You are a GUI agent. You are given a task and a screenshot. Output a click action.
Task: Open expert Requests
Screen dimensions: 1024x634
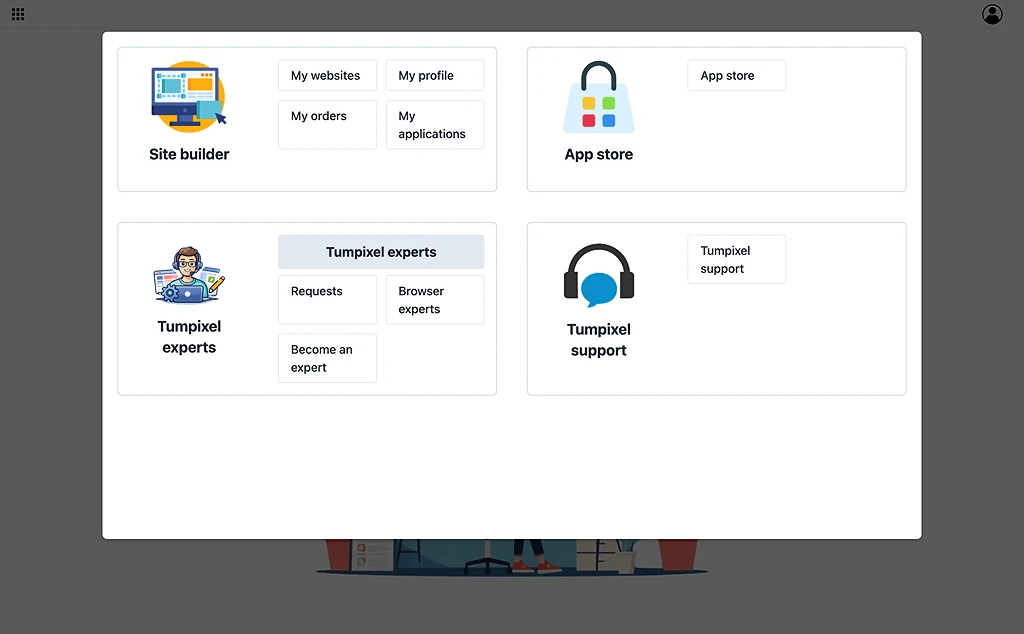(x=327, y=300)
